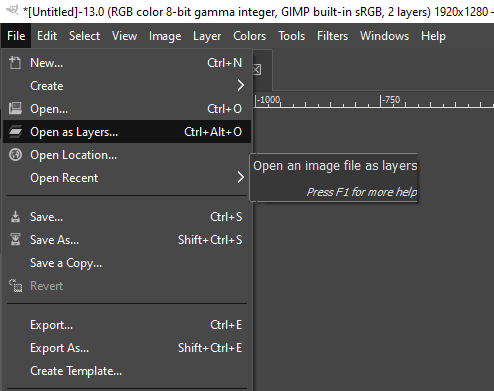Click the Save As icon

pos(15,240)
